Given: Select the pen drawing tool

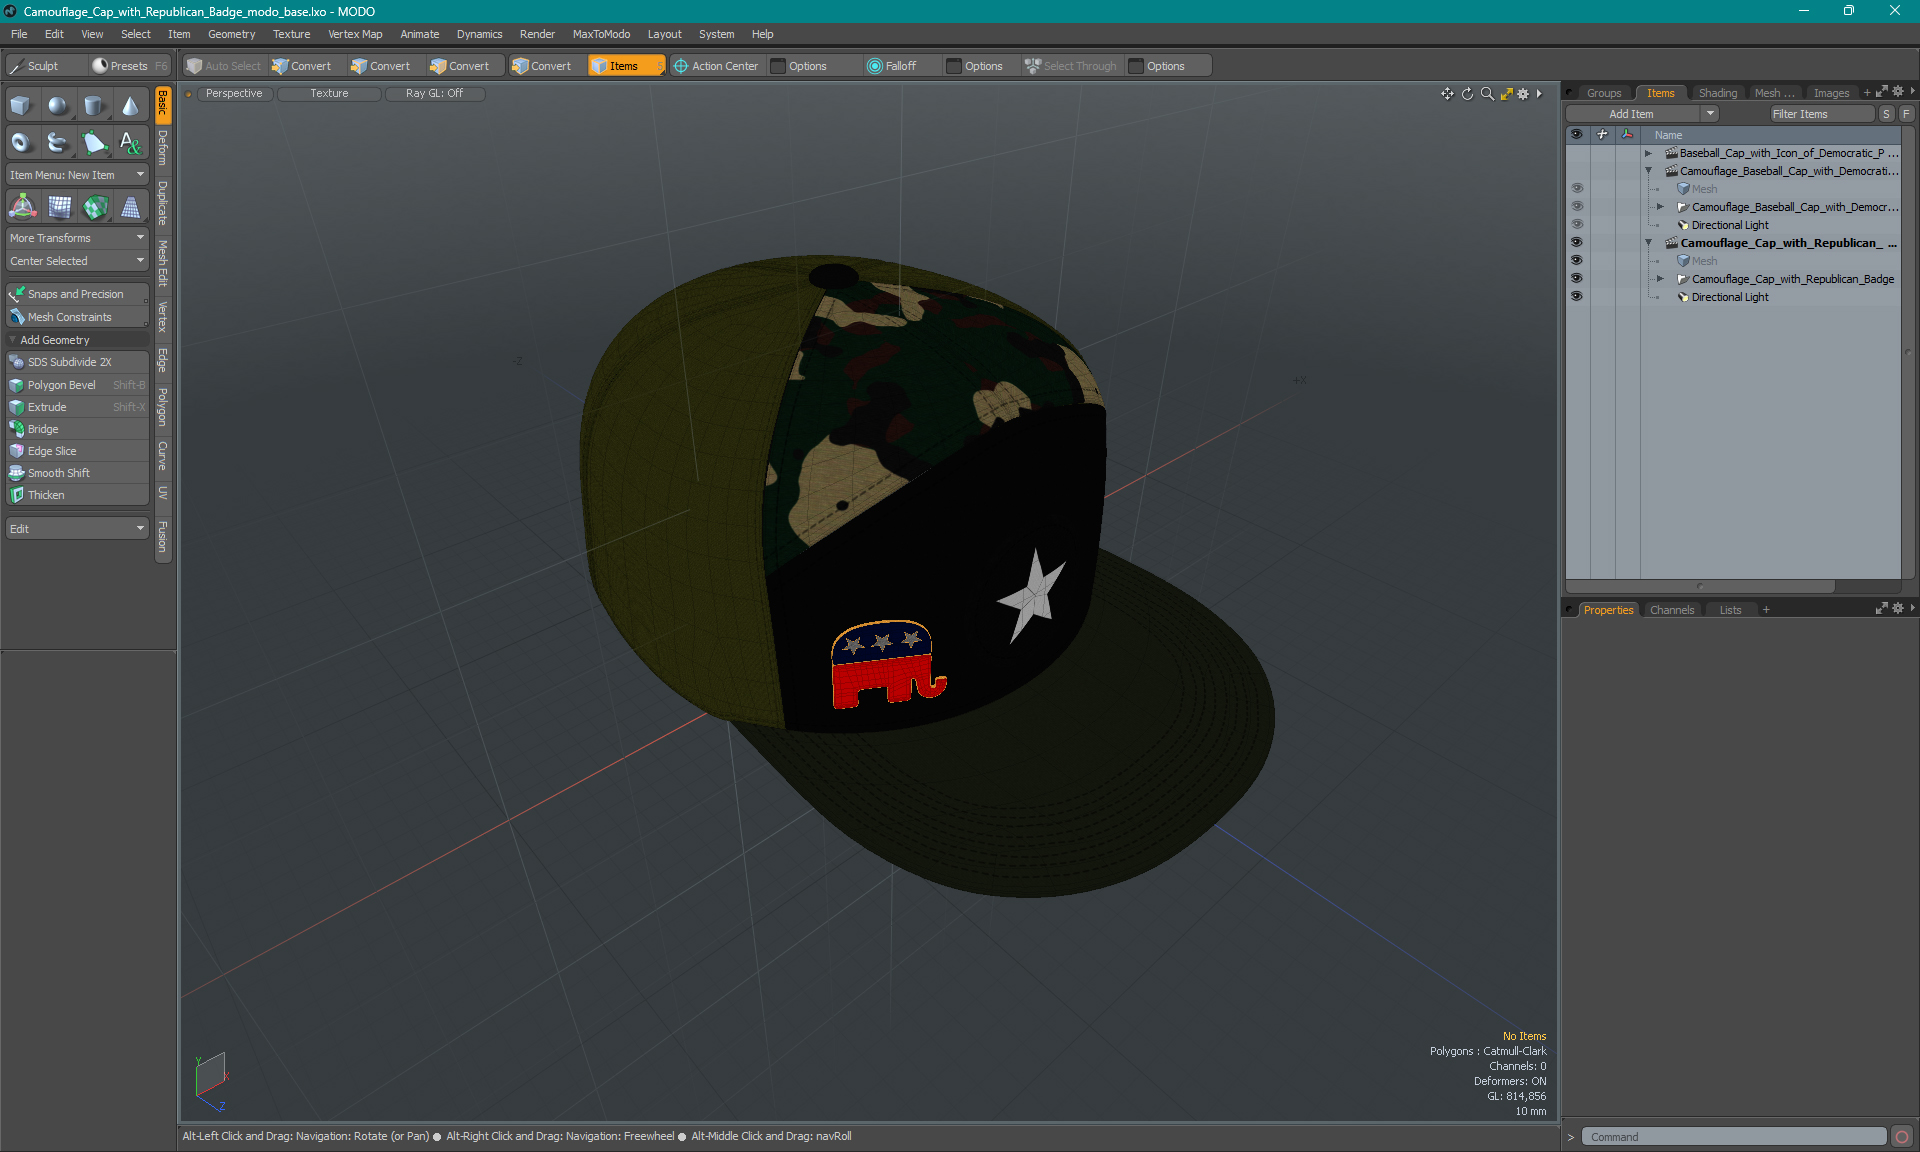Looking at the screenshot, I should pyautogui.click(x=94, y=143).
